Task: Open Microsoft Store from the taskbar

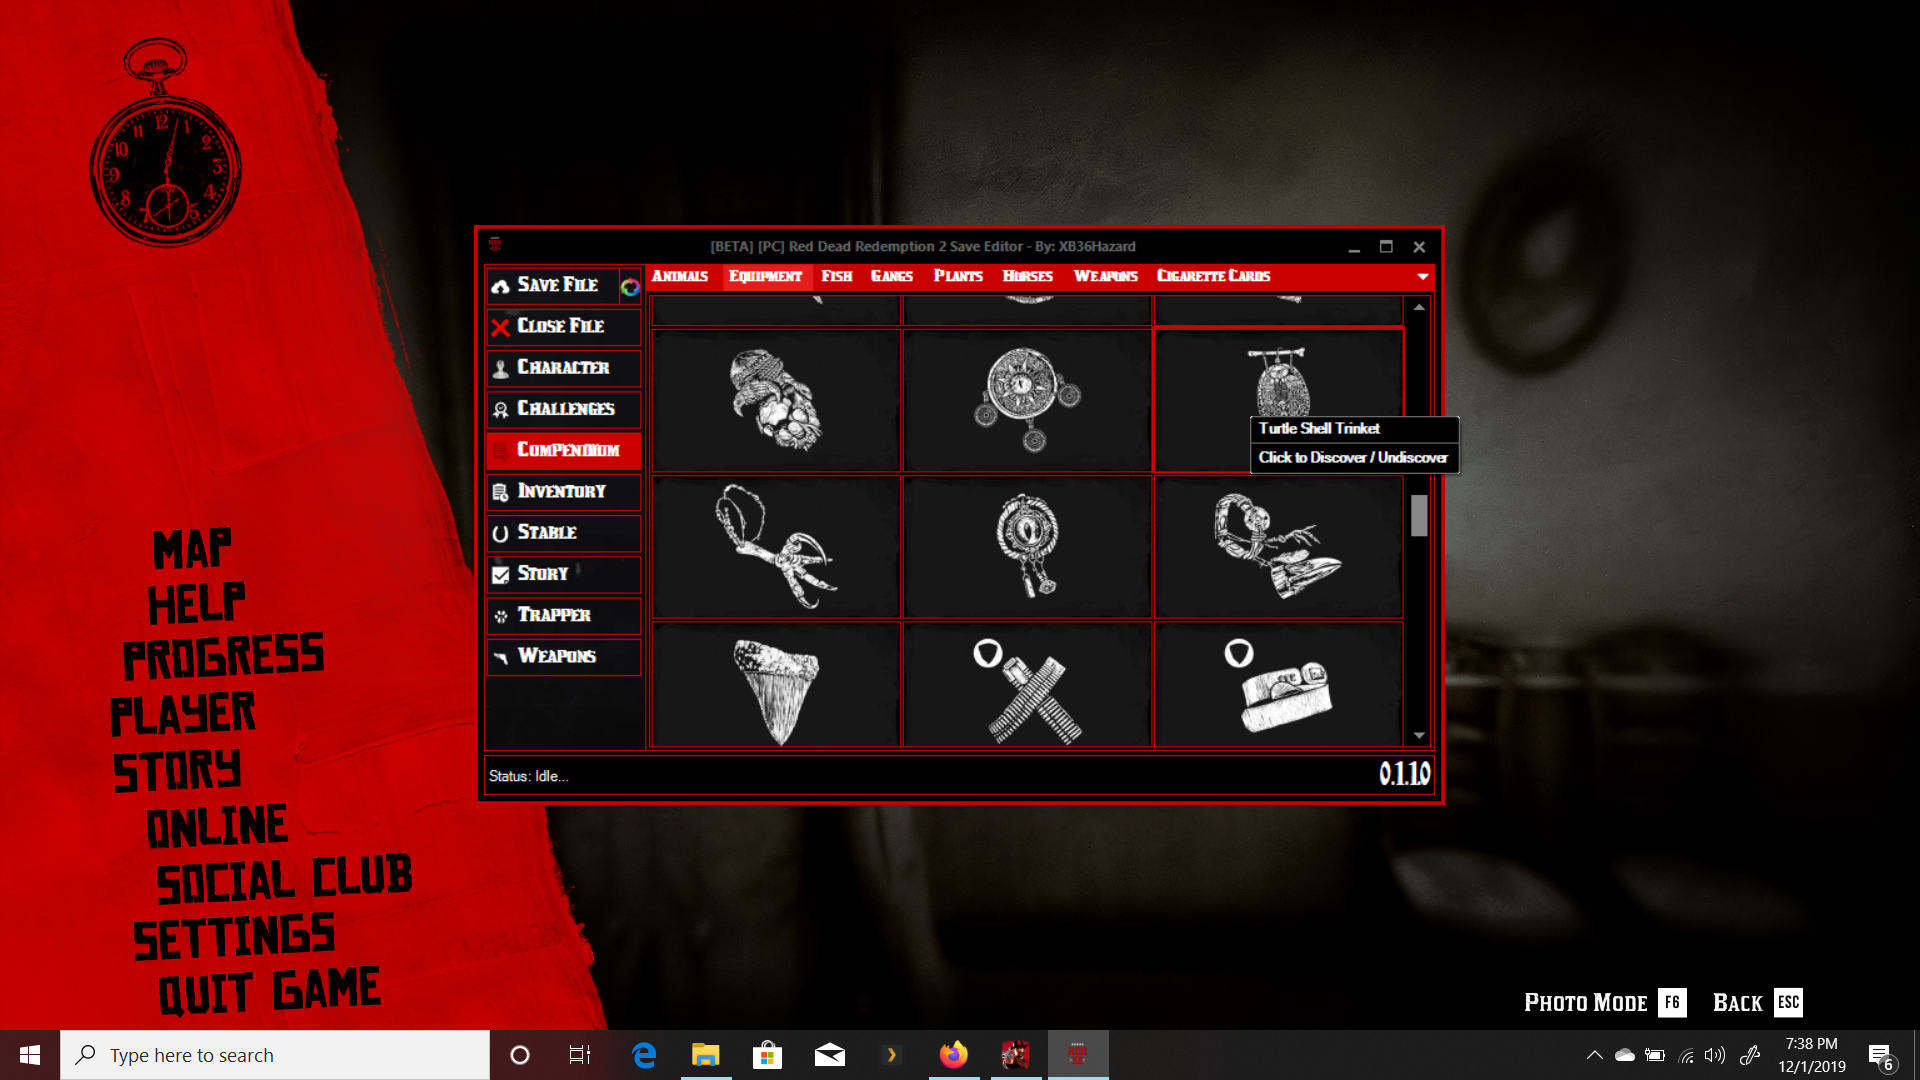Action: pyautogui.click(x=767, y=1055)
